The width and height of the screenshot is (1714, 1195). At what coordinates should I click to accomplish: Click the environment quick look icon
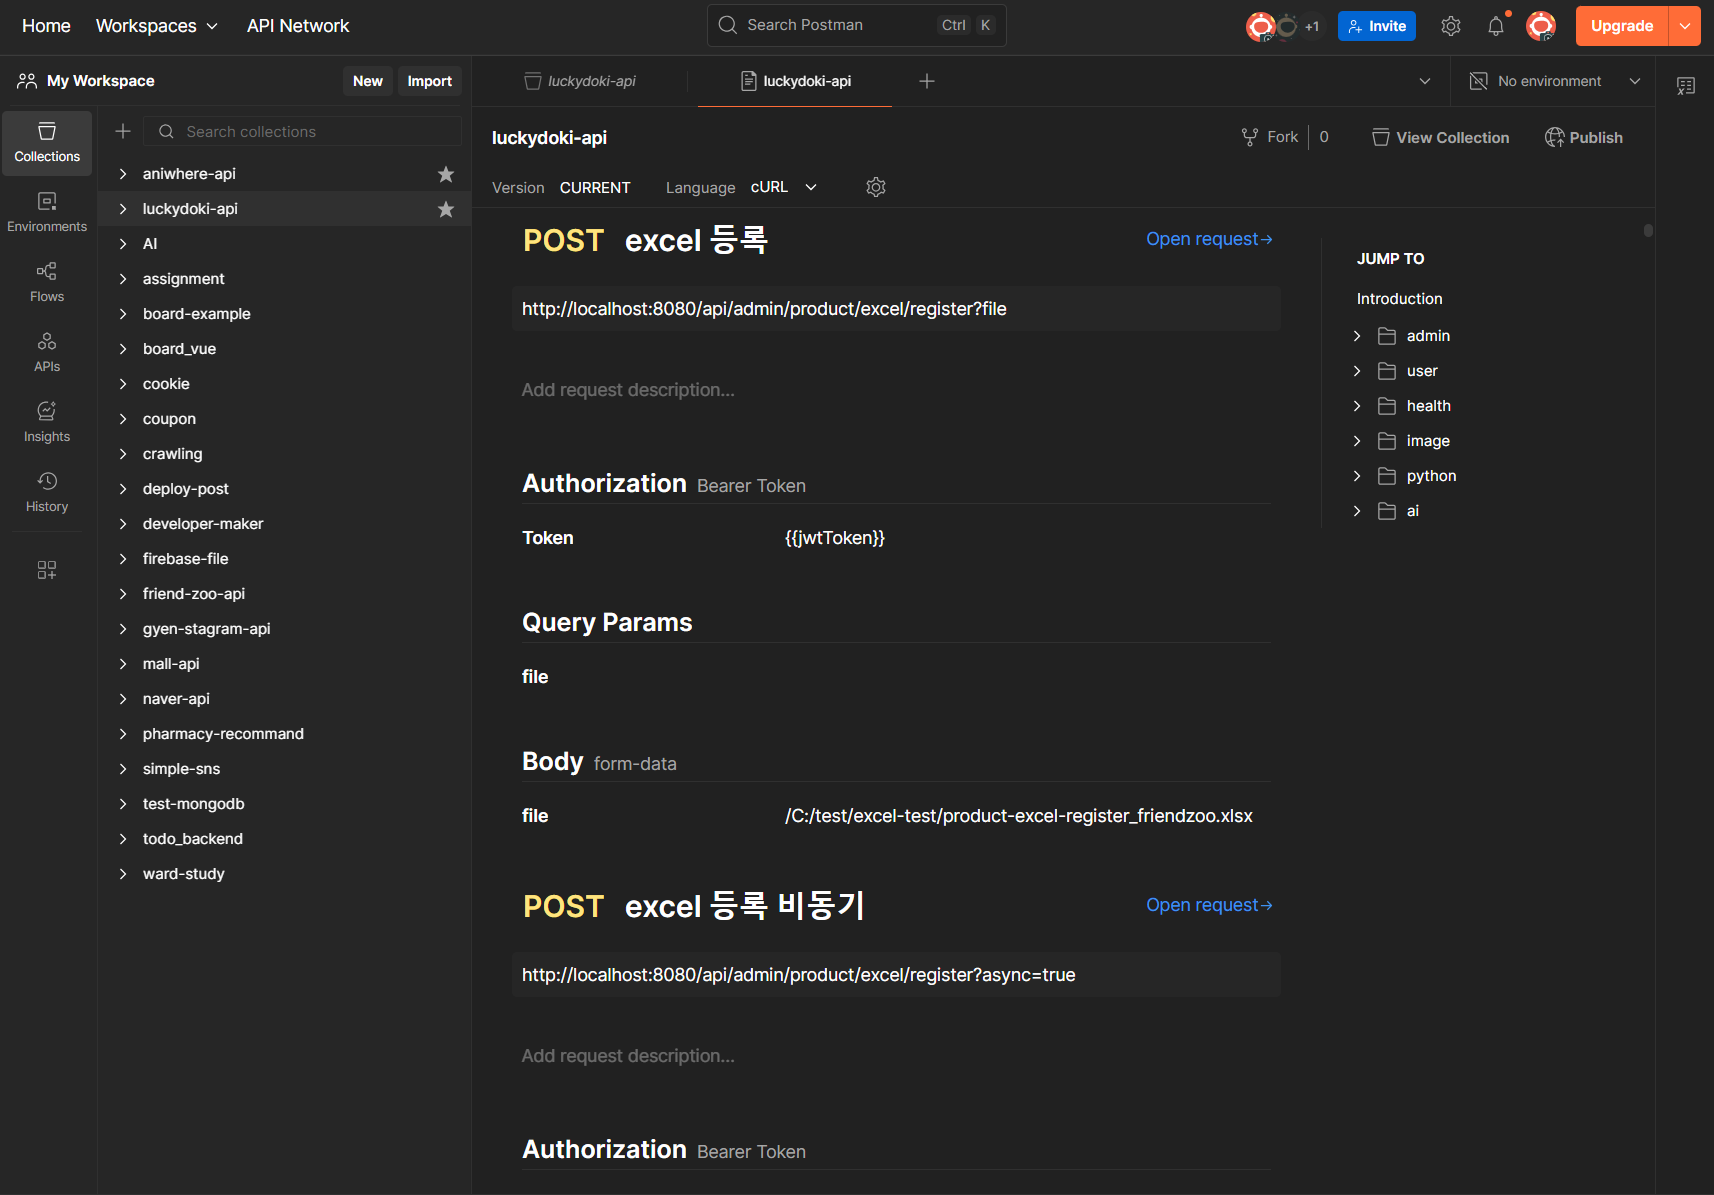[1478, 81]
